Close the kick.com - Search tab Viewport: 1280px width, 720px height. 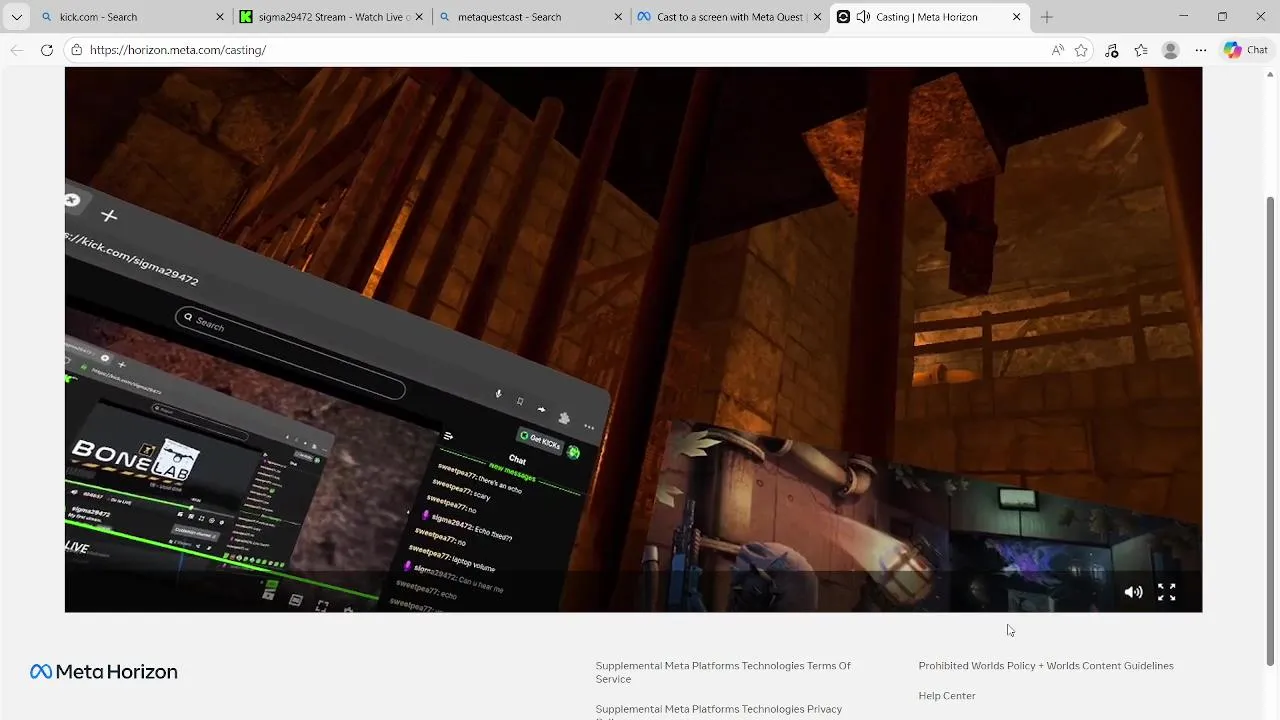point(220,17)
